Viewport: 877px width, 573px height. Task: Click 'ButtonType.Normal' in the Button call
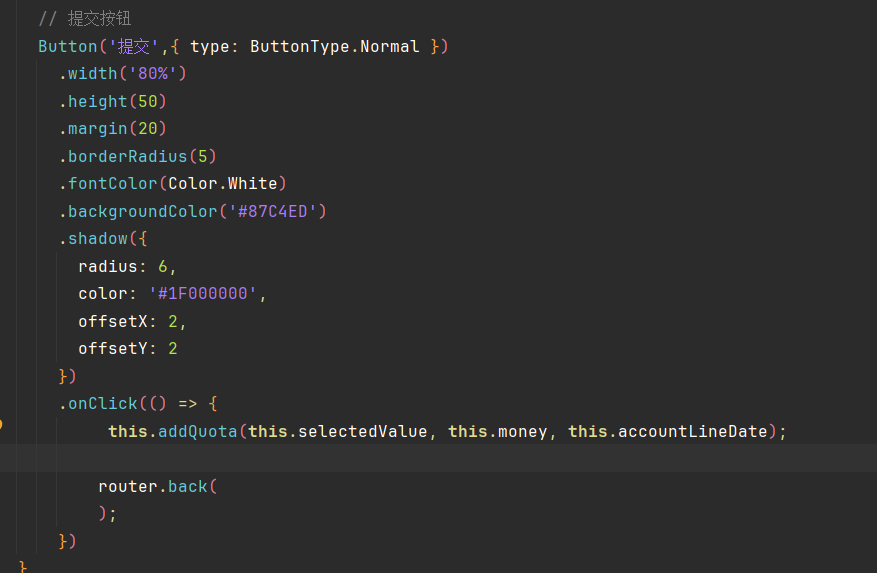point(334,46)
